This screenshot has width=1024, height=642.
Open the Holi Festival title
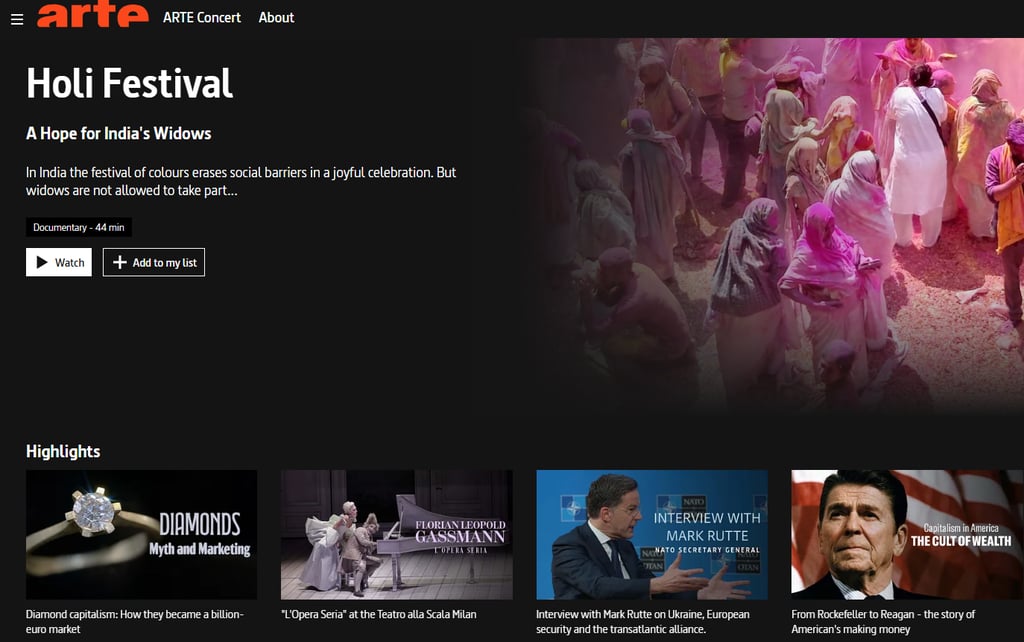click(129, 83)
